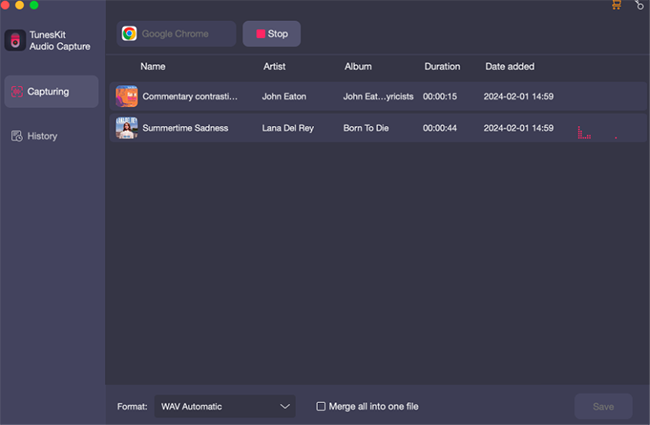Click artist Lana Del Rey

pos(288,128)
